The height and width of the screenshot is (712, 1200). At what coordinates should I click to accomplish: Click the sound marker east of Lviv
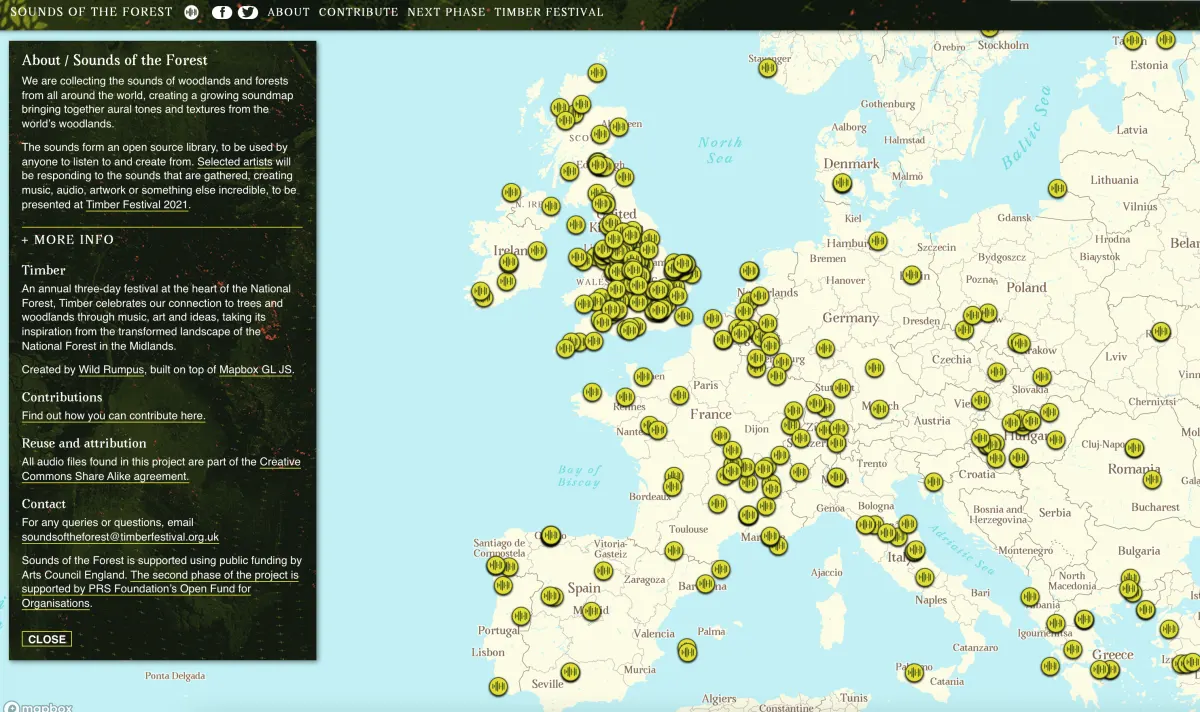(1160, 331)
